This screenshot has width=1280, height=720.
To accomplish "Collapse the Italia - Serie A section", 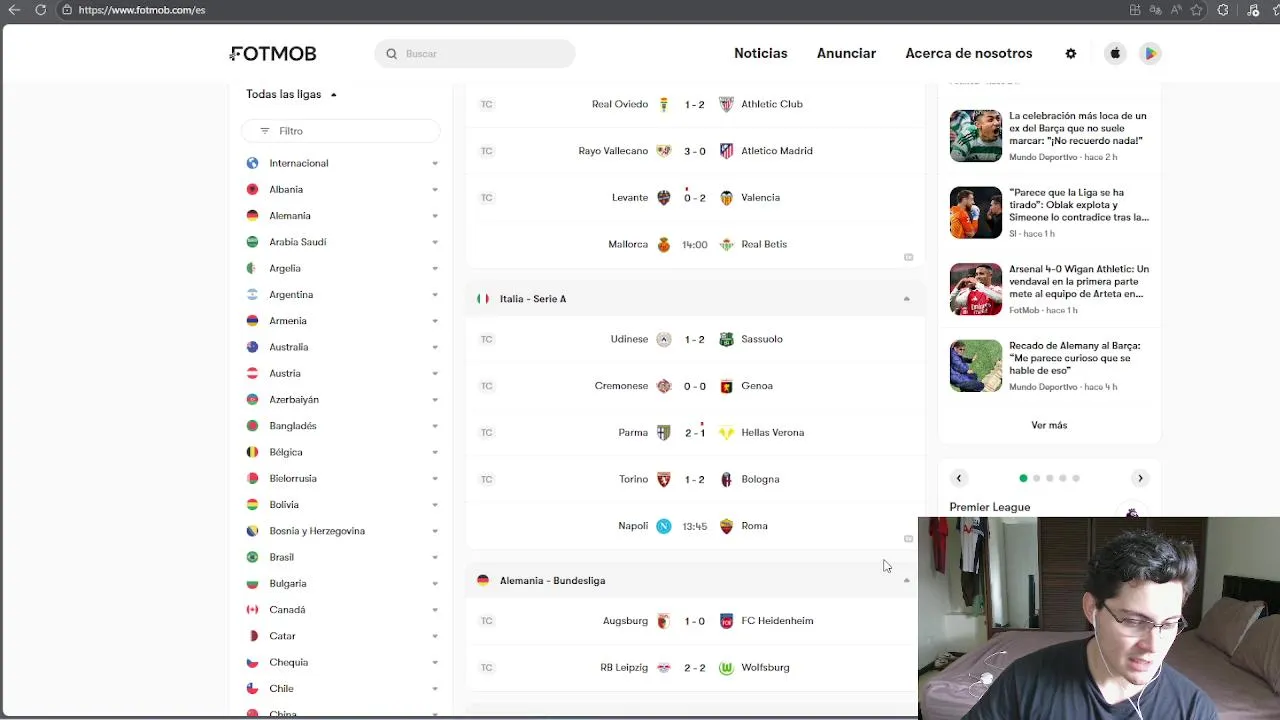I will pos(907,299).
